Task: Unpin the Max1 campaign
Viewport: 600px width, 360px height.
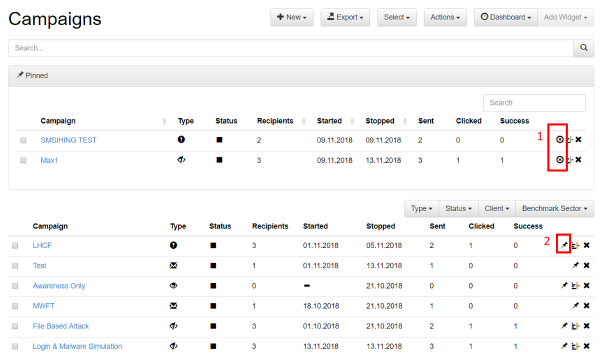Action: tap(559, 160)
